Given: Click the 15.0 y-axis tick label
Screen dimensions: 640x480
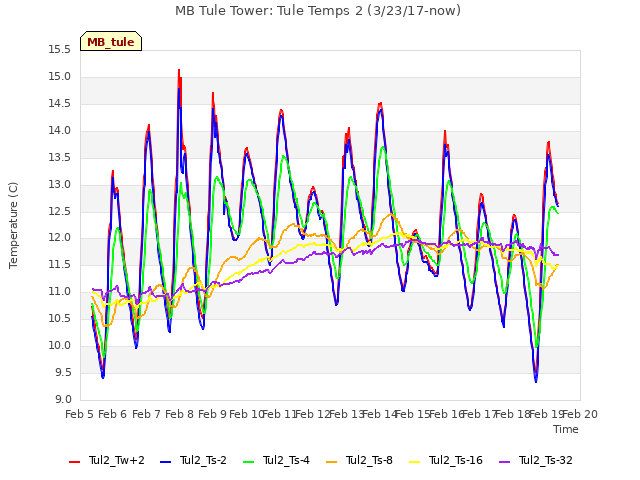Looking at the screenshot, I should 60,77.
